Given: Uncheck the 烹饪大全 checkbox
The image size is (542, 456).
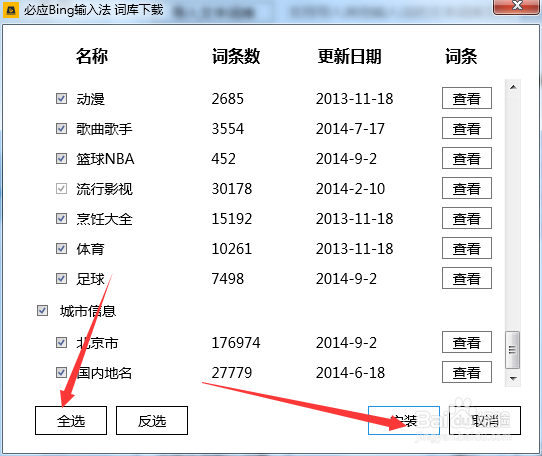Looking at the screenshot, I should (62, 218).
